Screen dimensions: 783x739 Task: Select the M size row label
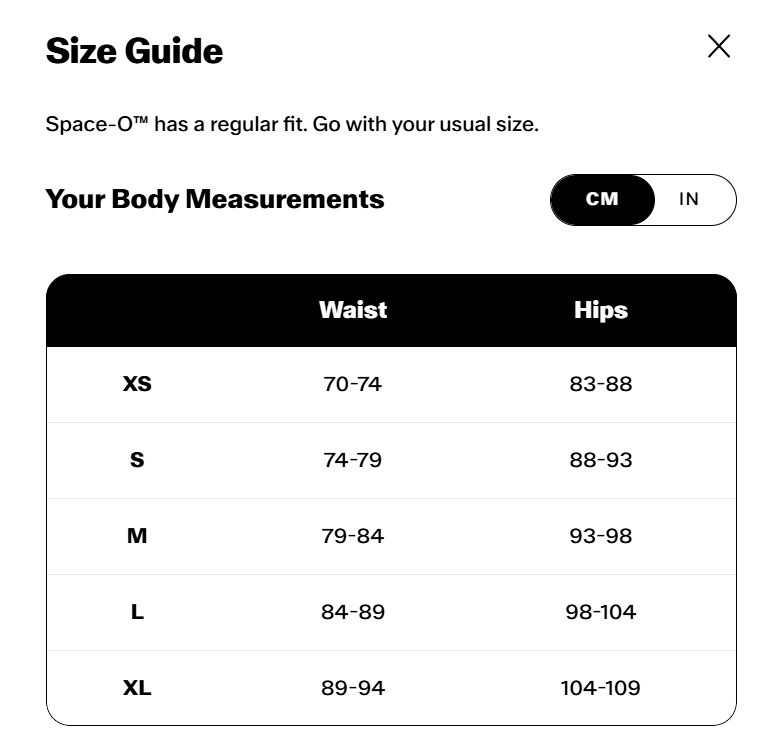[x=137, y=536]
